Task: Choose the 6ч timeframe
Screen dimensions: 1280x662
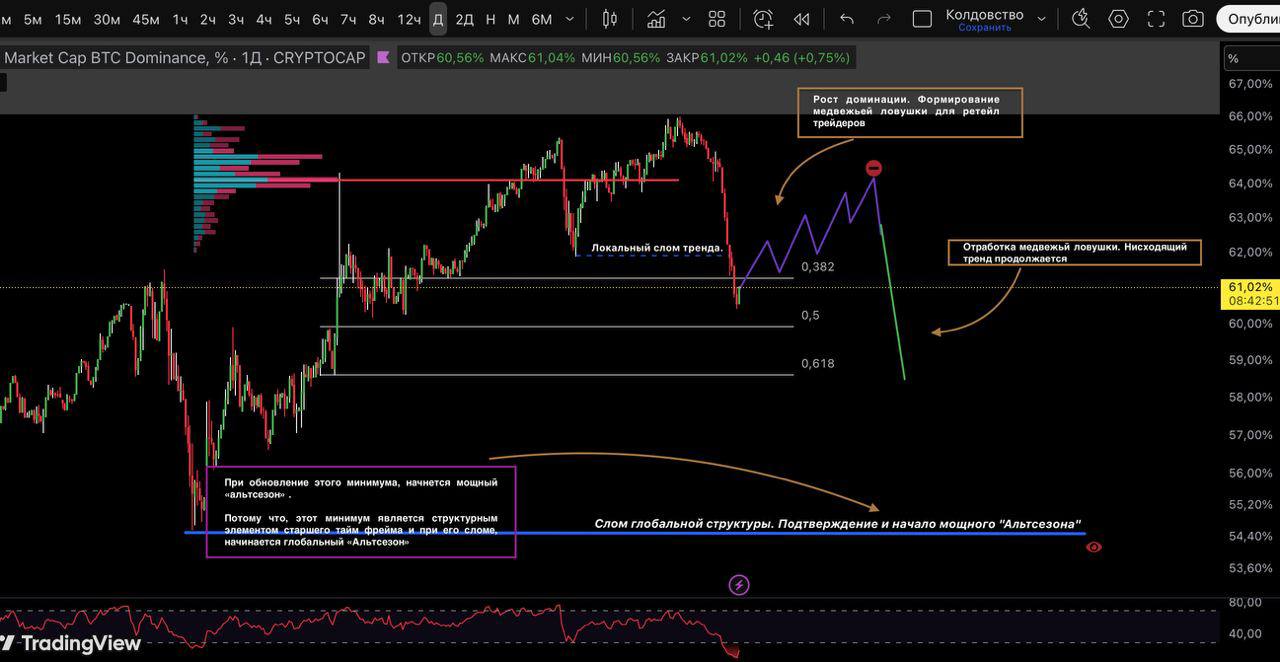Action: point(320,19)
